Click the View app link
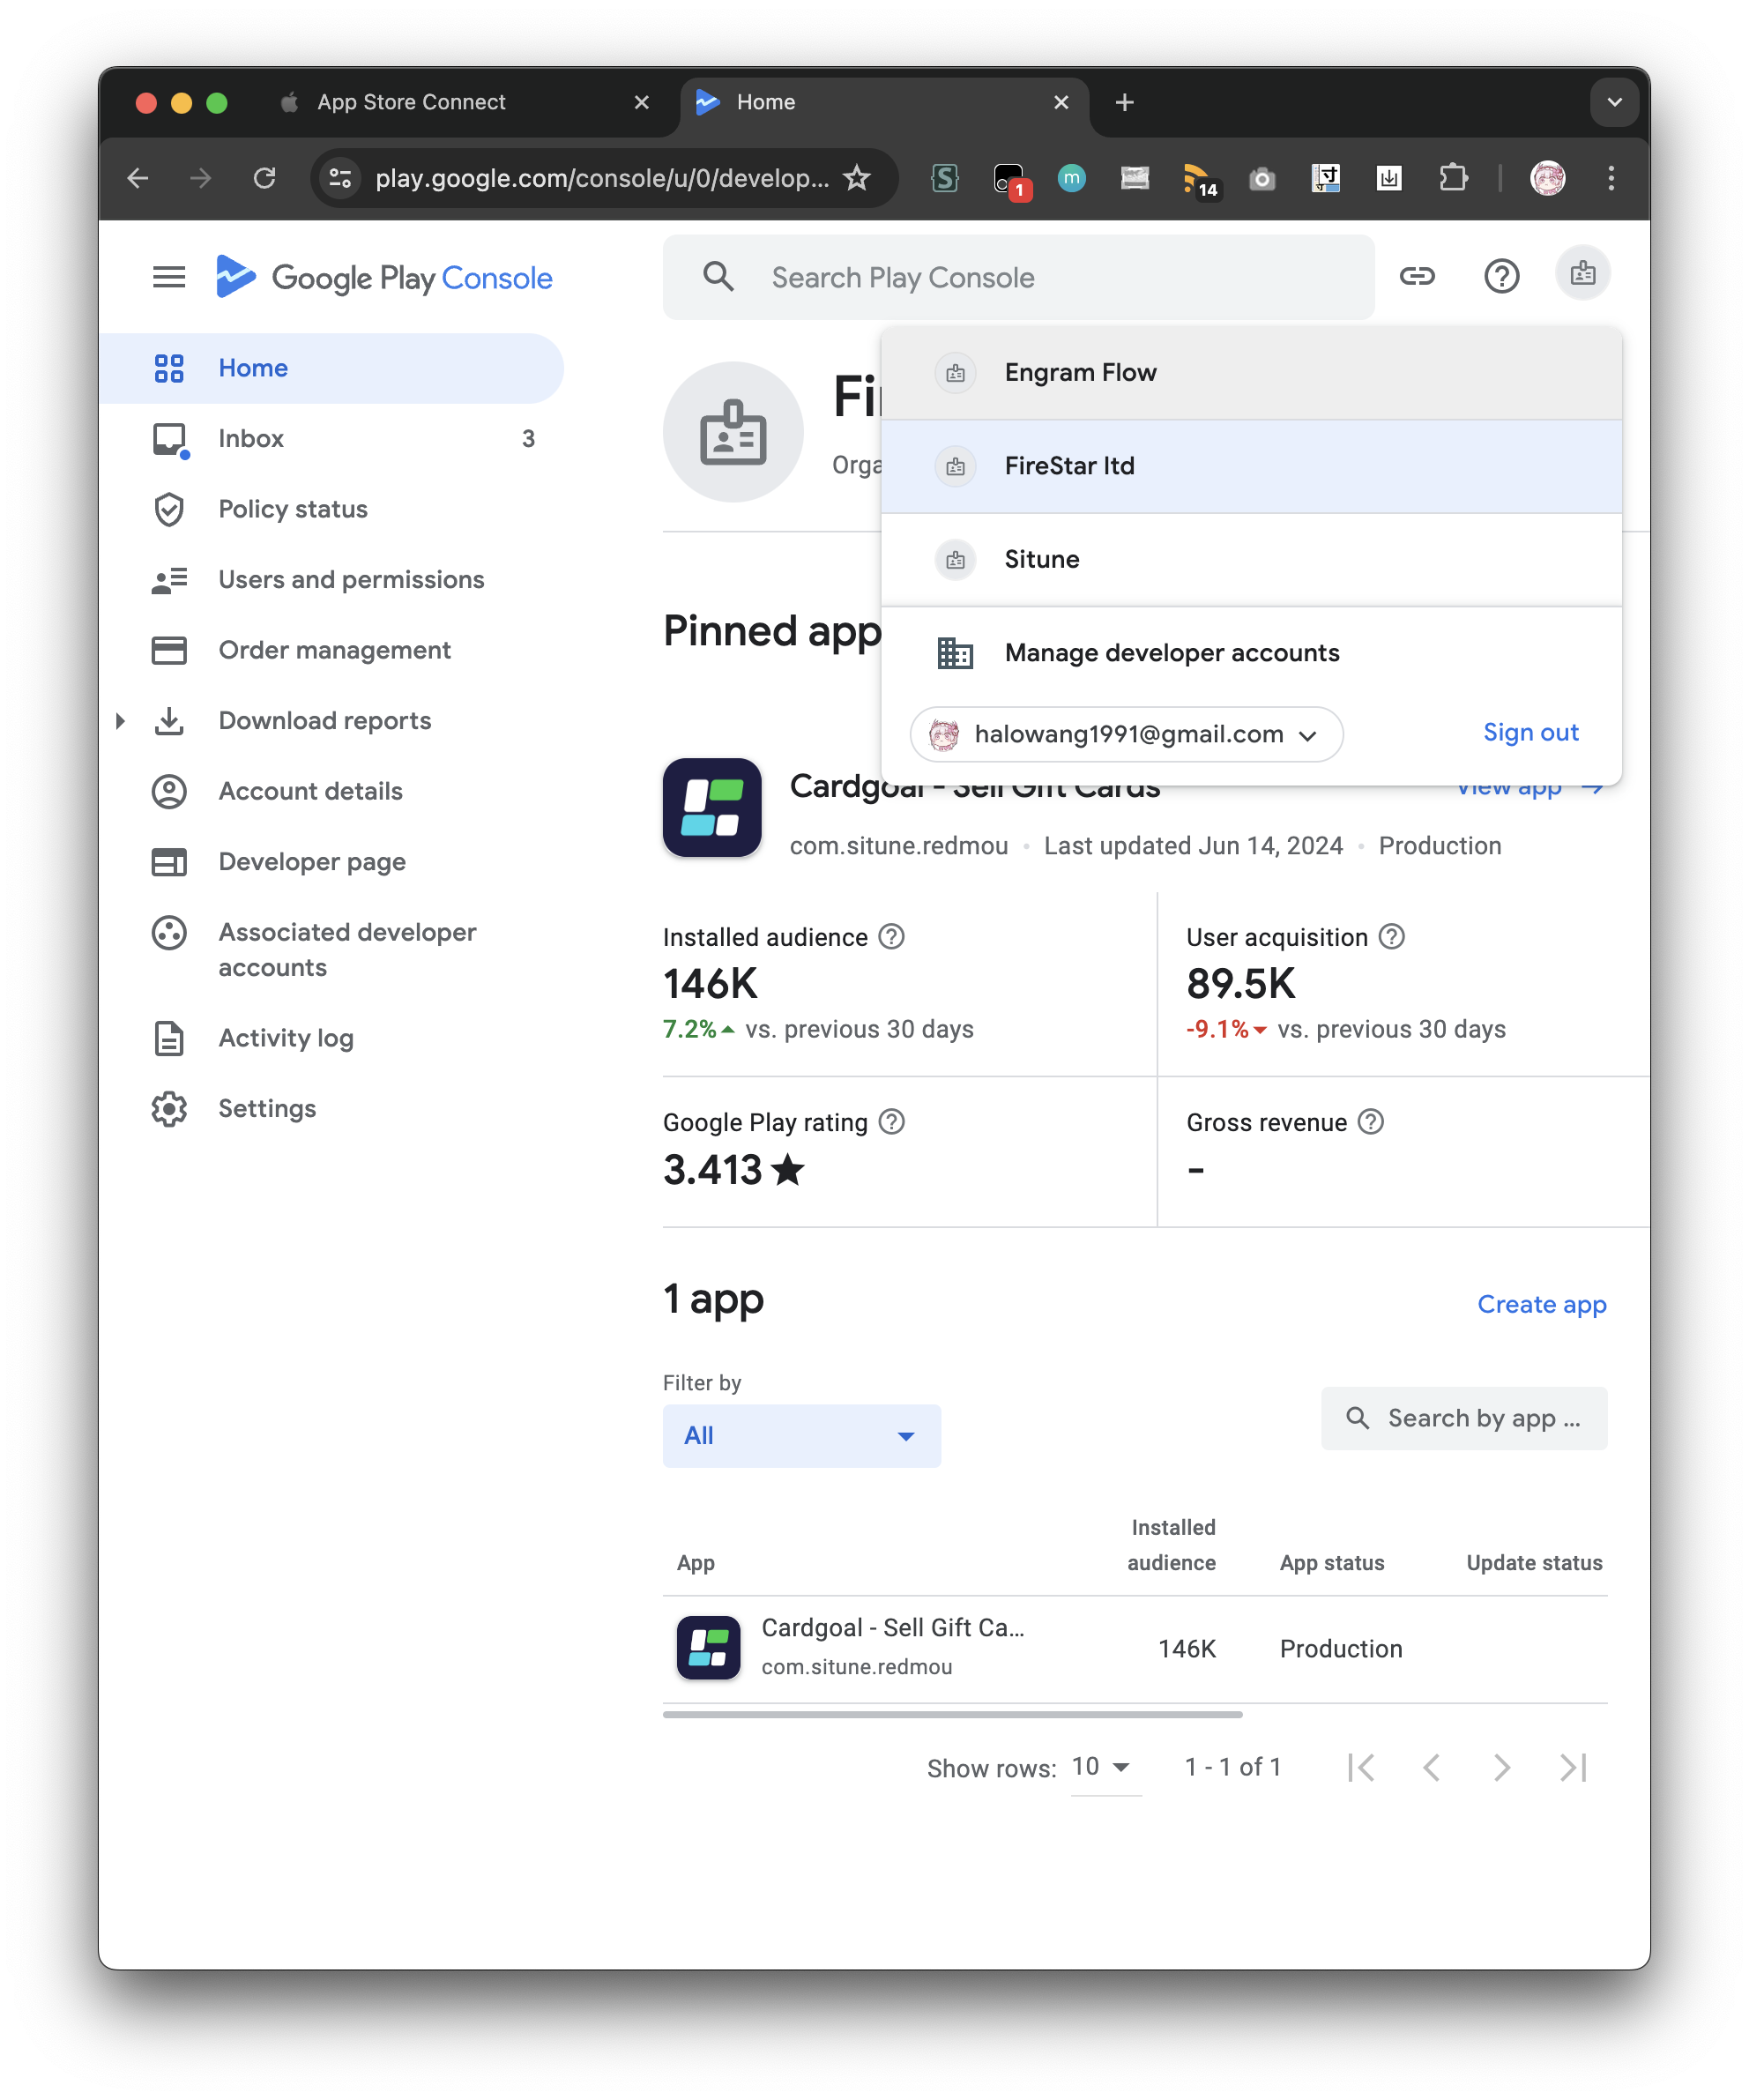Screen dimensions: 1749x2100 [1530, 787]
